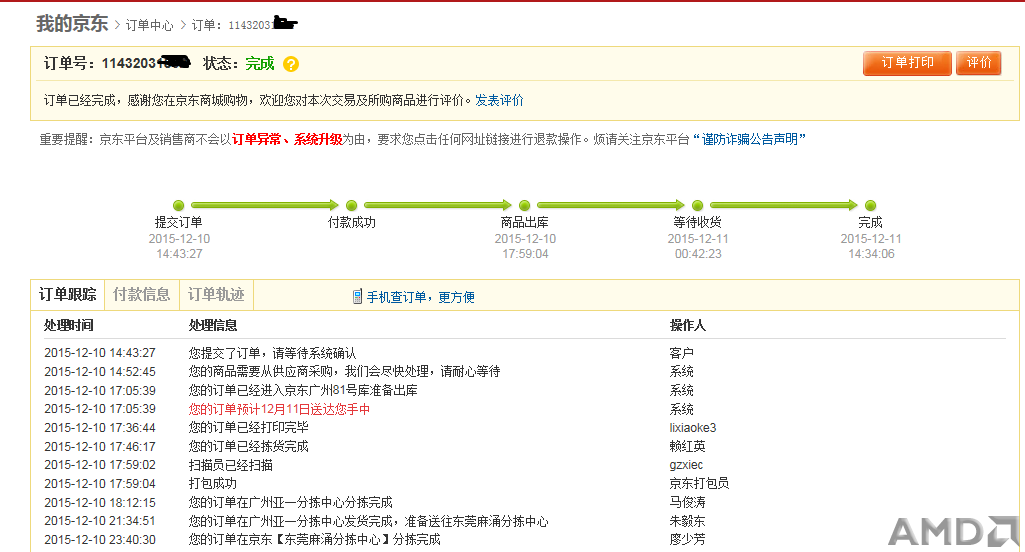This screenshot has width=1025, height=552.
Task: Select the timestamp 2015-12-10 21:34:51
Action: pyautogui.click(x=100, y=521)
